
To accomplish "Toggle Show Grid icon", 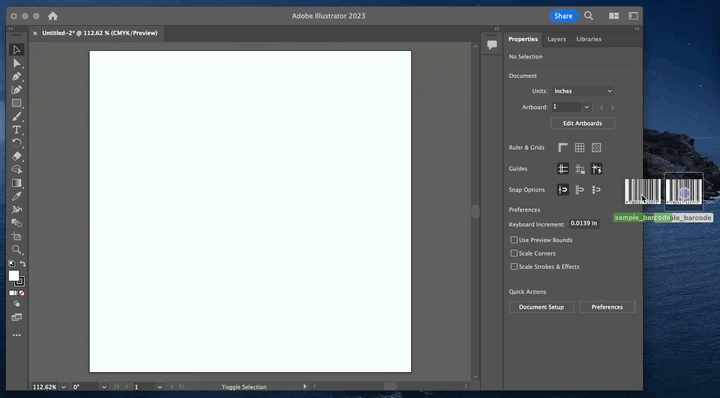I will [x=579, y=147].
